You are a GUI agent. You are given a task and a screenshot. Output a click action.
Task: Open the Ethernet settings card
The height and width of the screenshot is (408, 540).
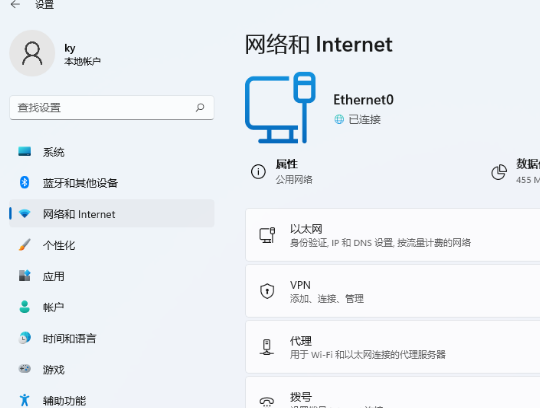coord(393,235)
